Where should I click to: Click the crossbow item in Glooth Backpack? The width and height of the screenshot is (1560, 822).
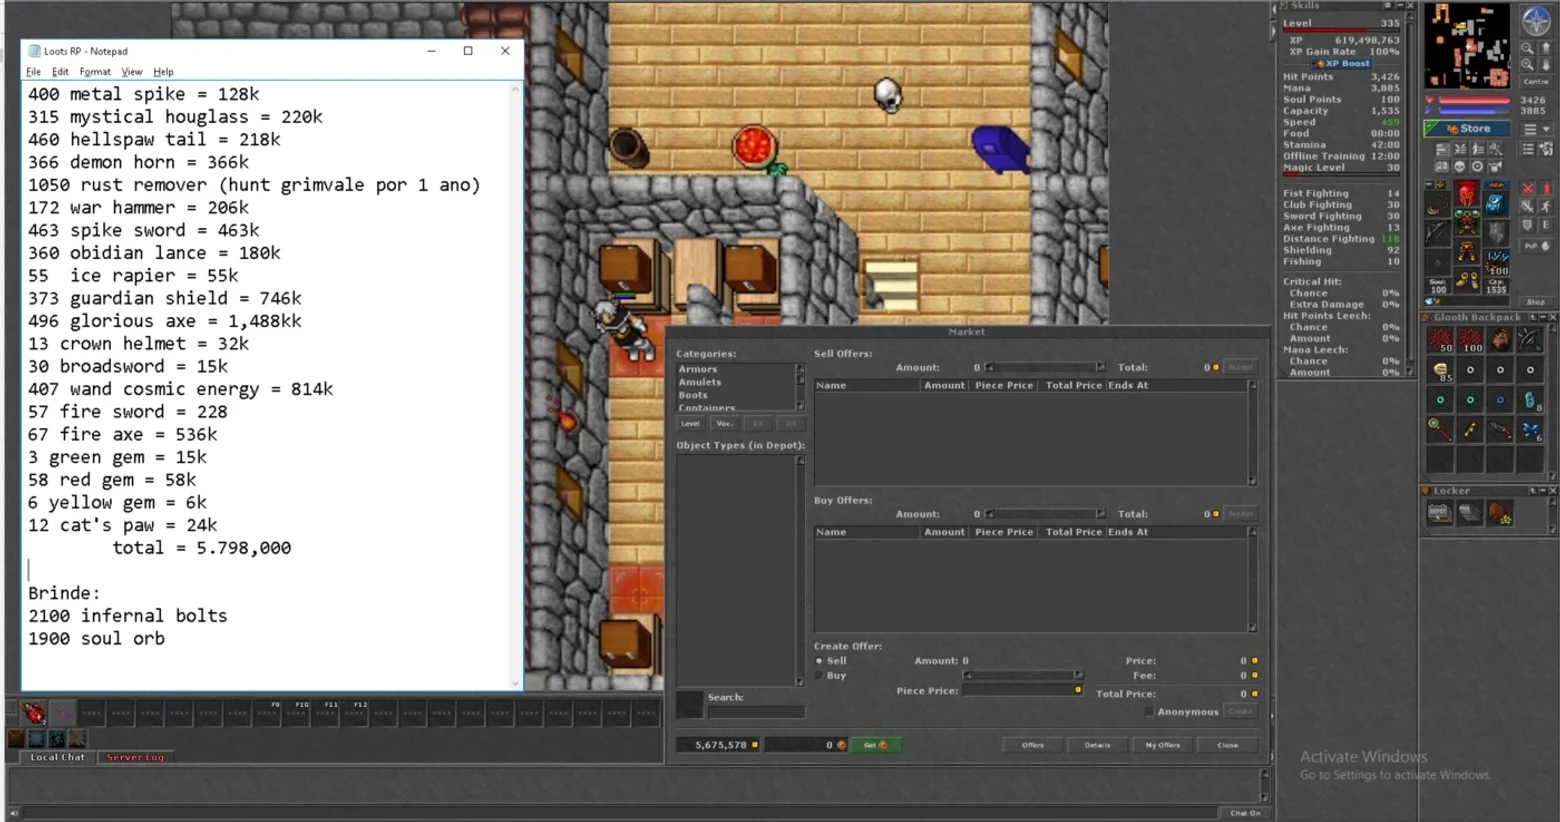[x=1530, y=340]
